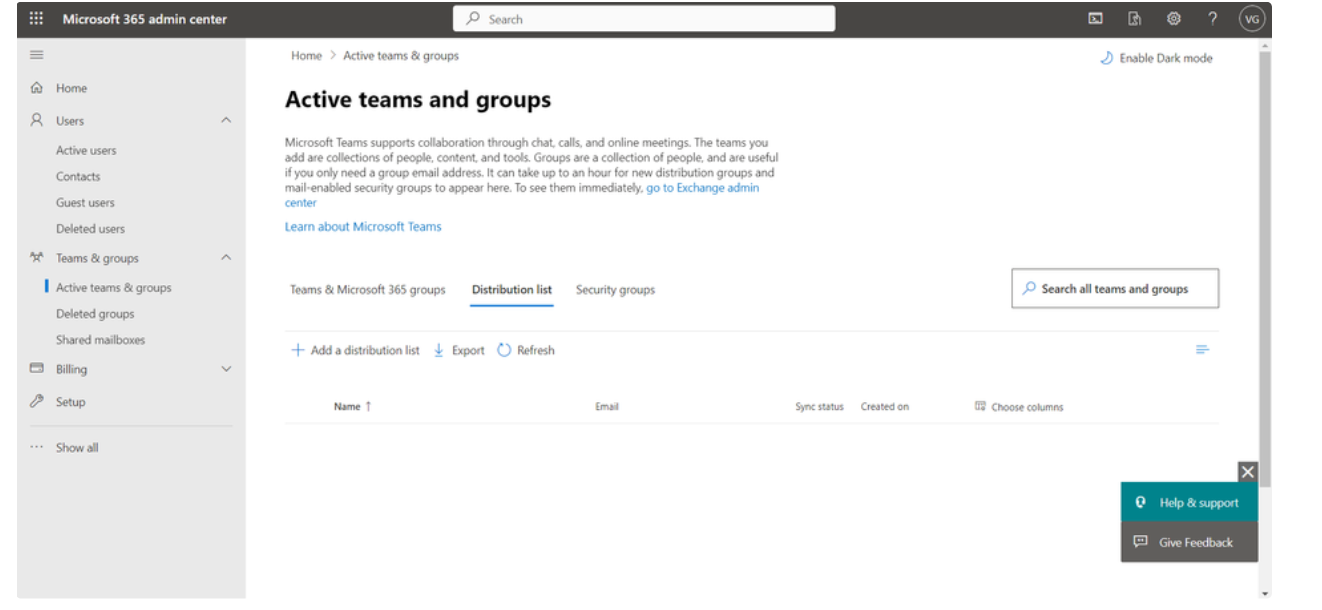Click the Refresh button label

536,350
